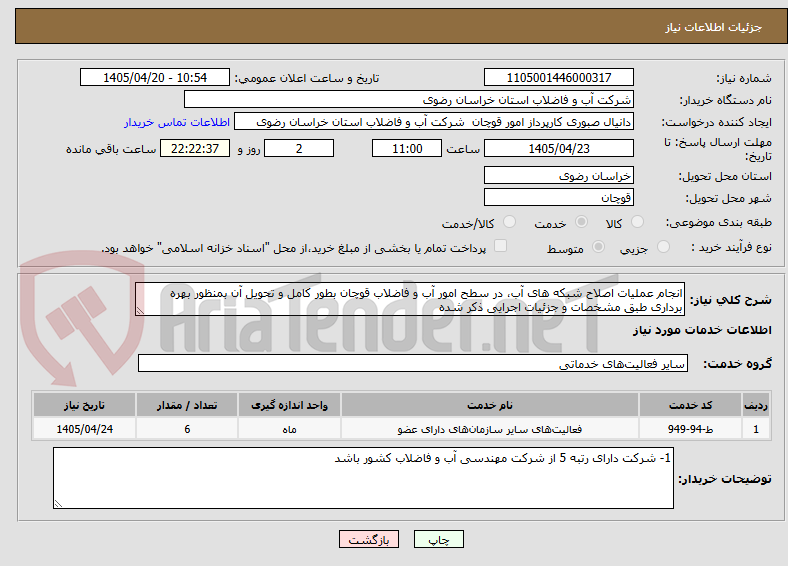
Task: Click the نام خدمت column header
Action: (x=489, y=405)
